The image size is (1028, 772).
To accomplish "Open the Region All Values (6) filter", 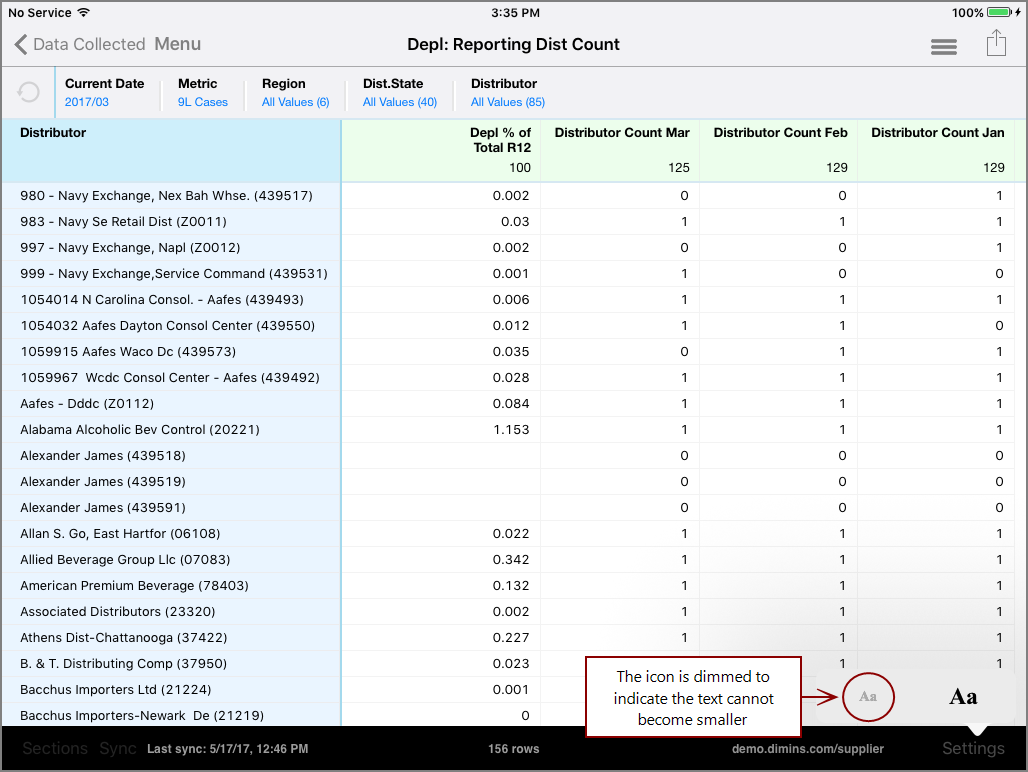I will 296,92.
